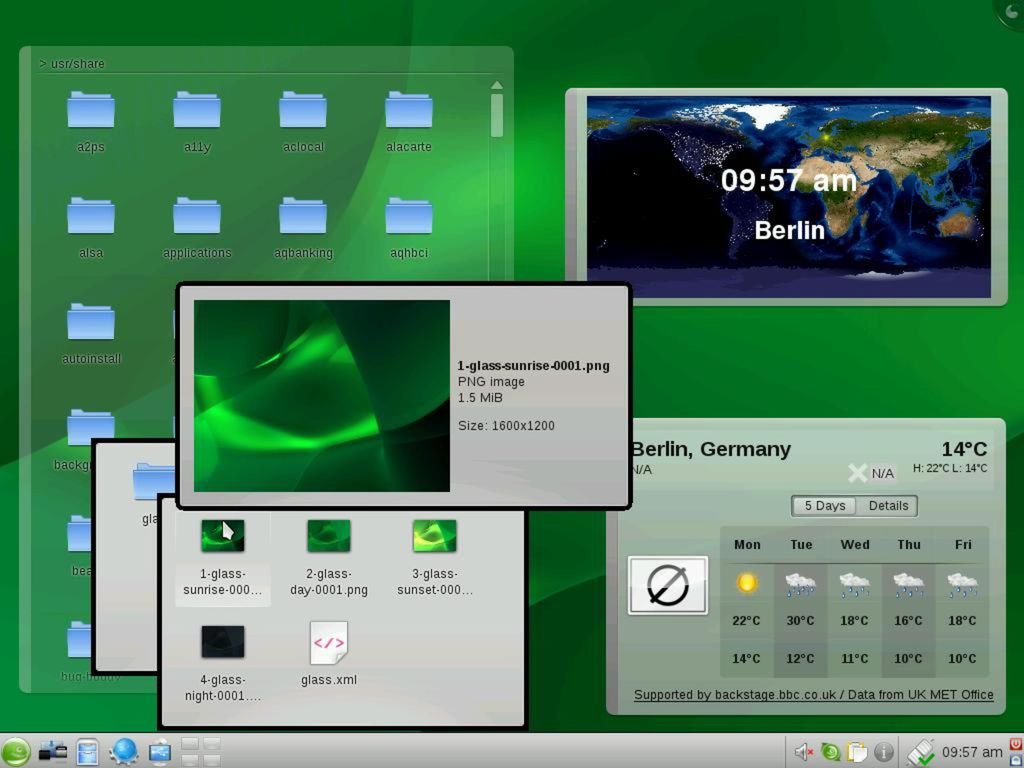
Task: Switch to the Details weather tab
Action: (x=888, y=505)
